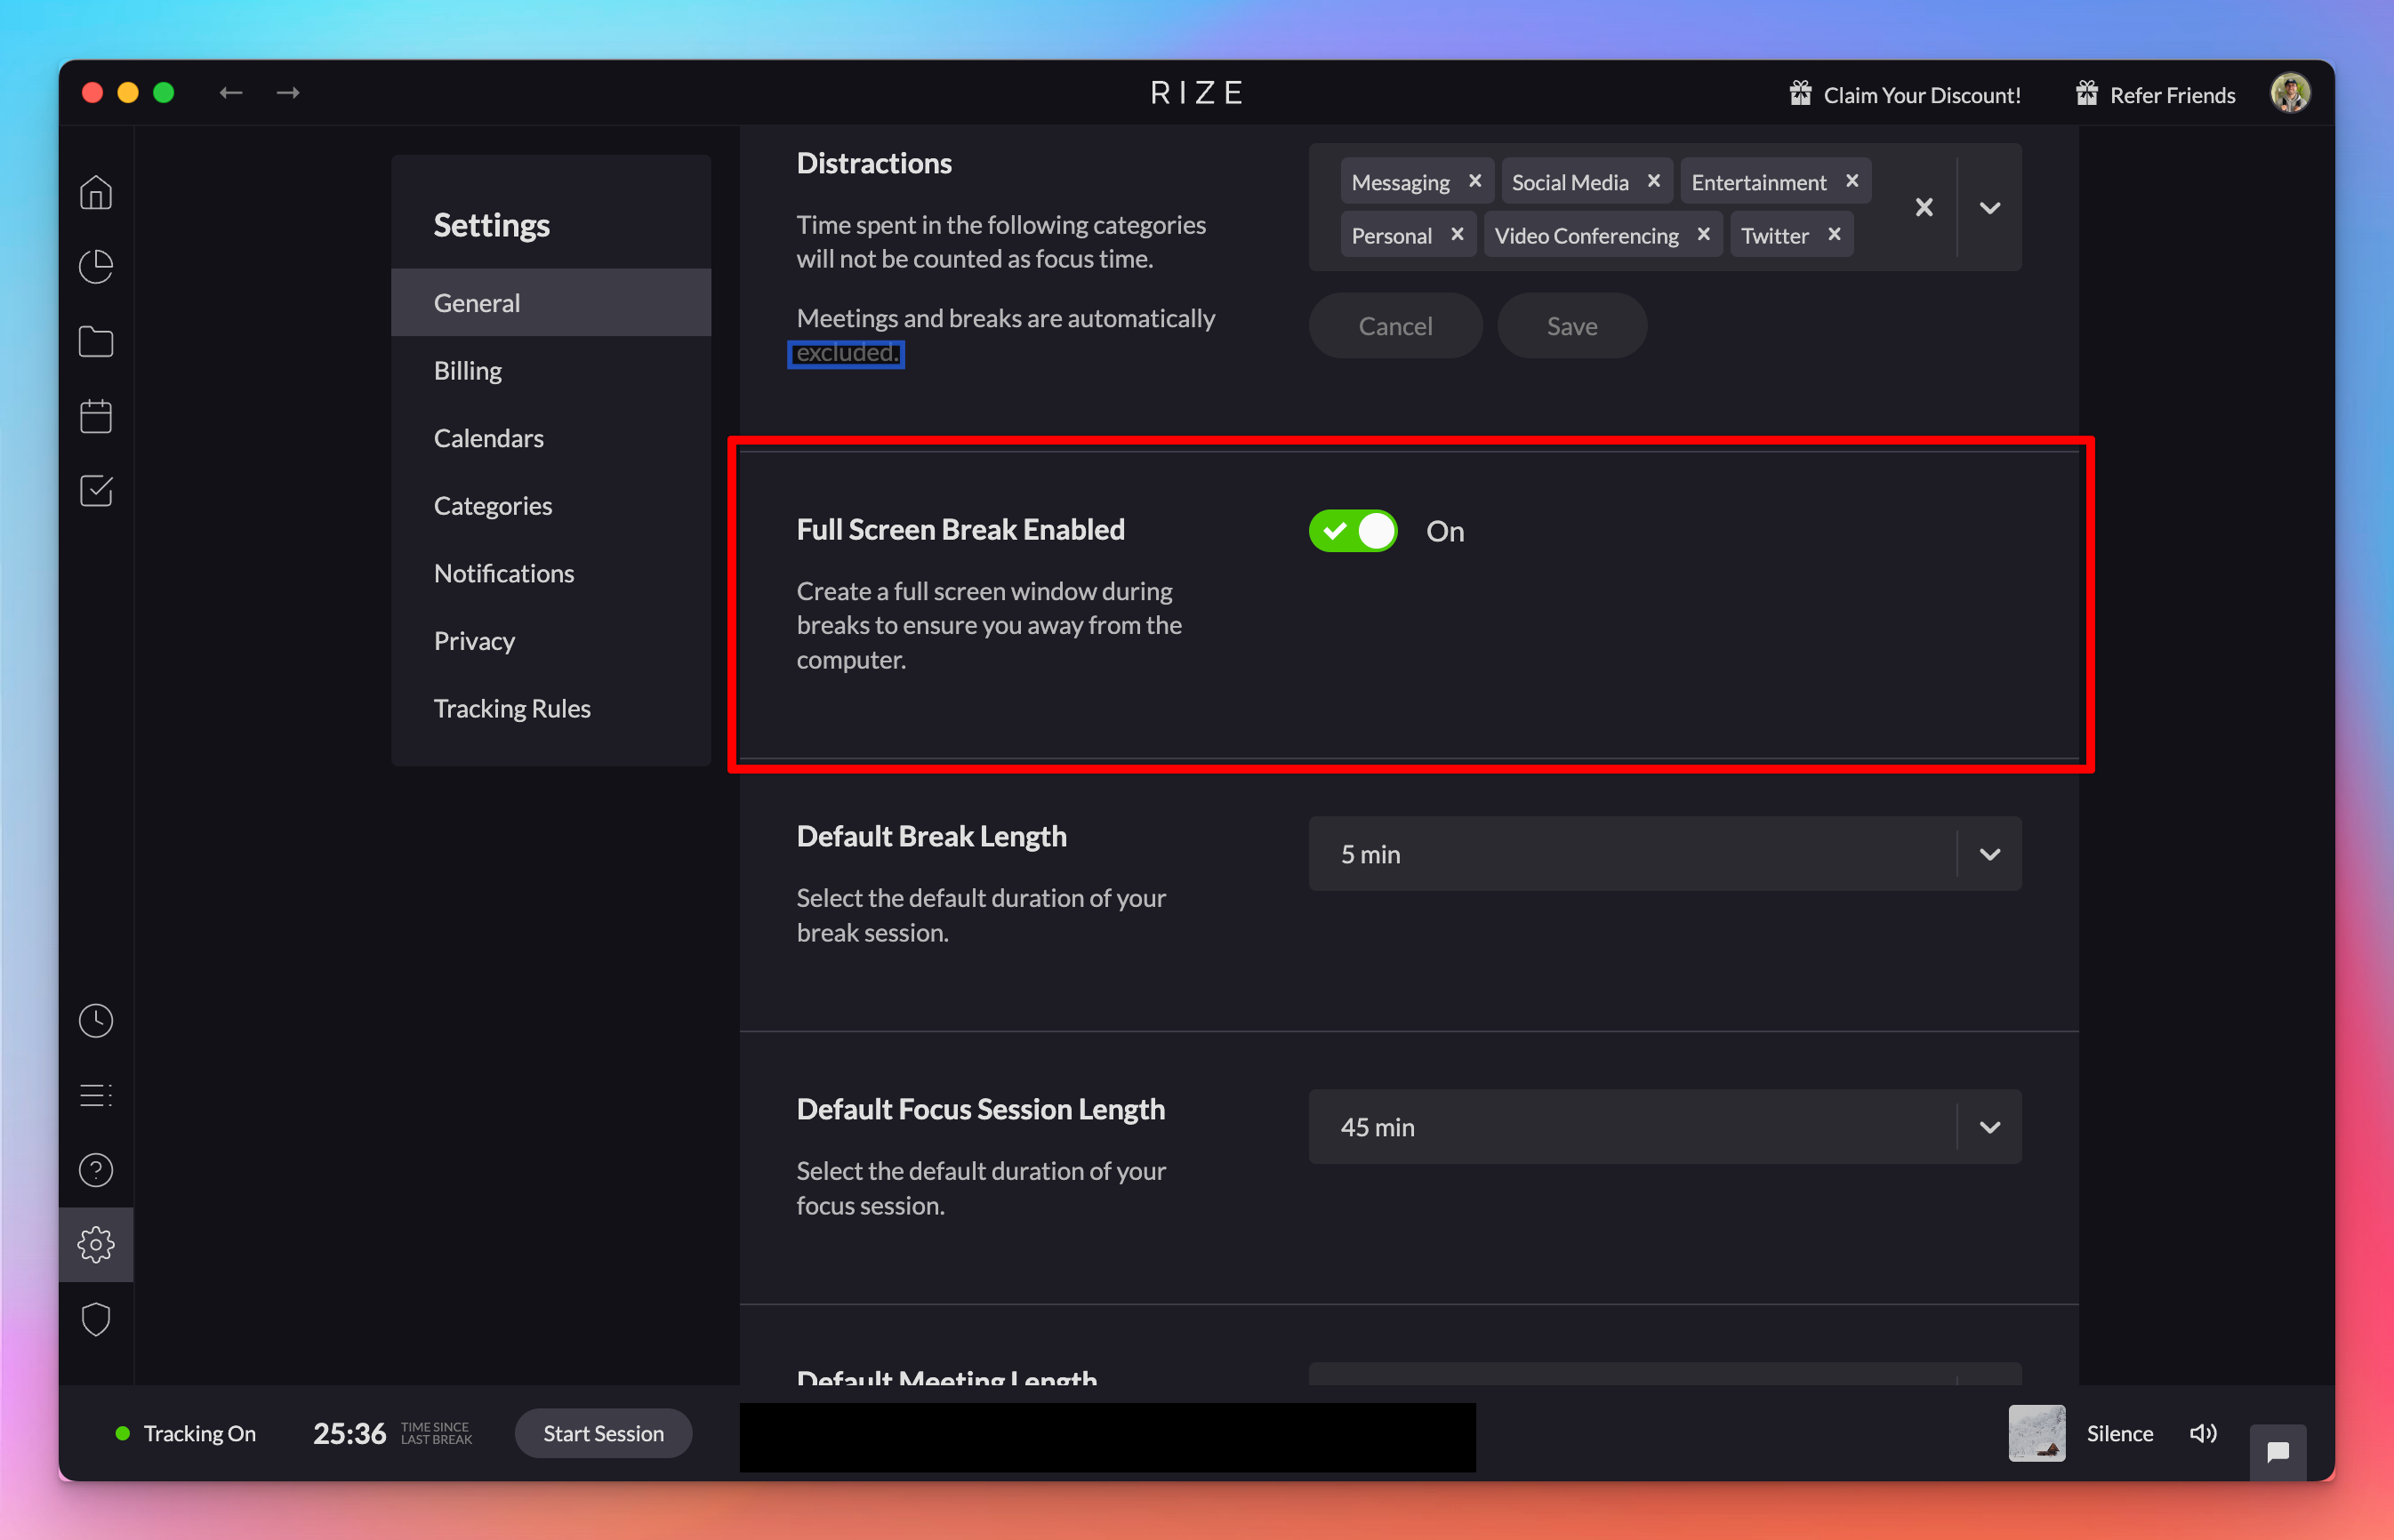Screen dimensions: 2394x1540
Task: Click the speaker volume icon
Action: (x=2204, y=1433)
